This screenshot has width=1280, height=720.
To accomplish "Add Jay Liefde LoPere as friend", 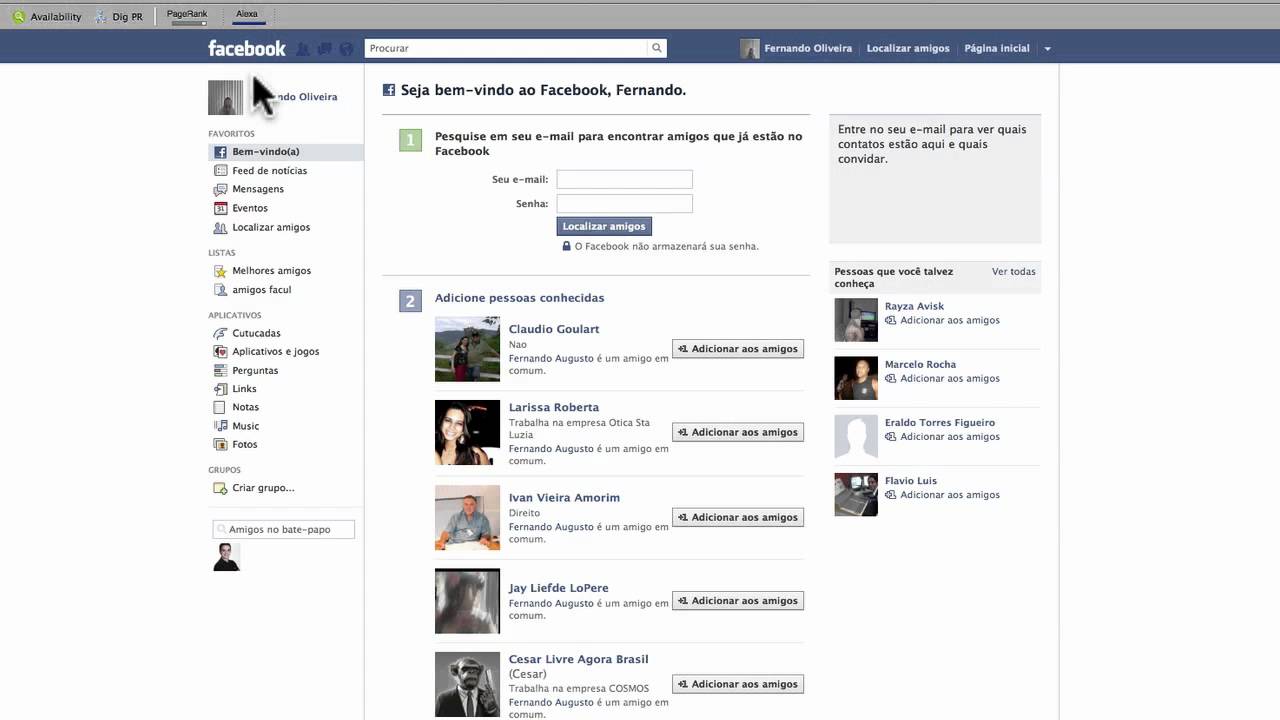I will 738,601.
